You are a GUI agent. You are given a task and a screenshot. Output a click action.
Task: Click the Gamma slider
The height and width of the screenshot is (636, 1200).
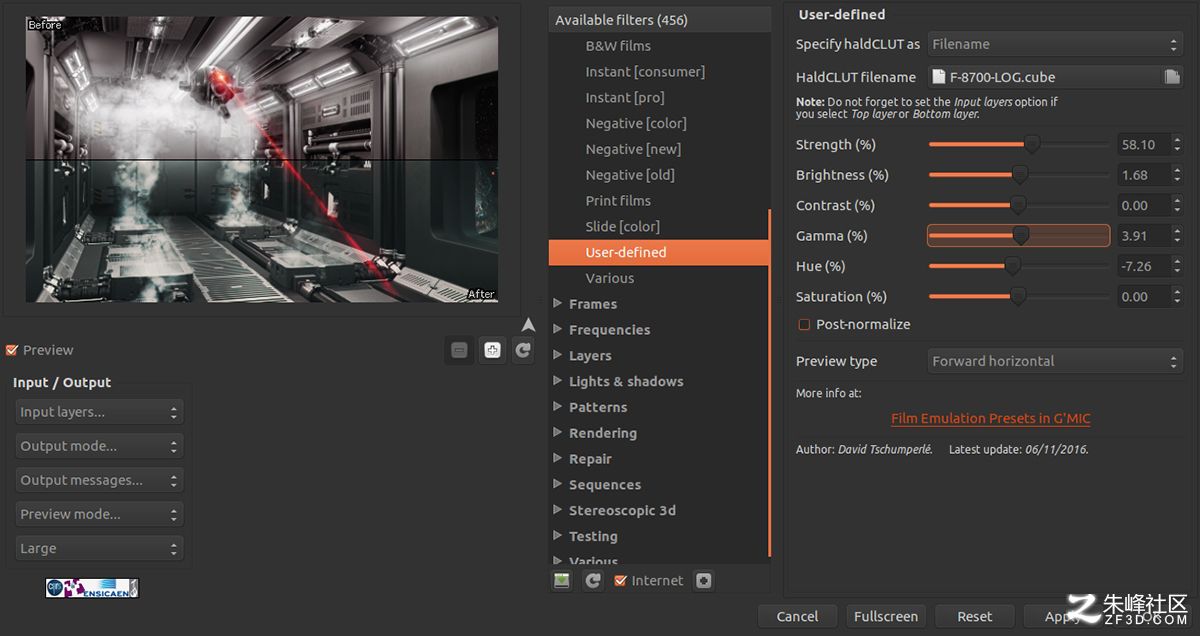[x=1019, y=236]
